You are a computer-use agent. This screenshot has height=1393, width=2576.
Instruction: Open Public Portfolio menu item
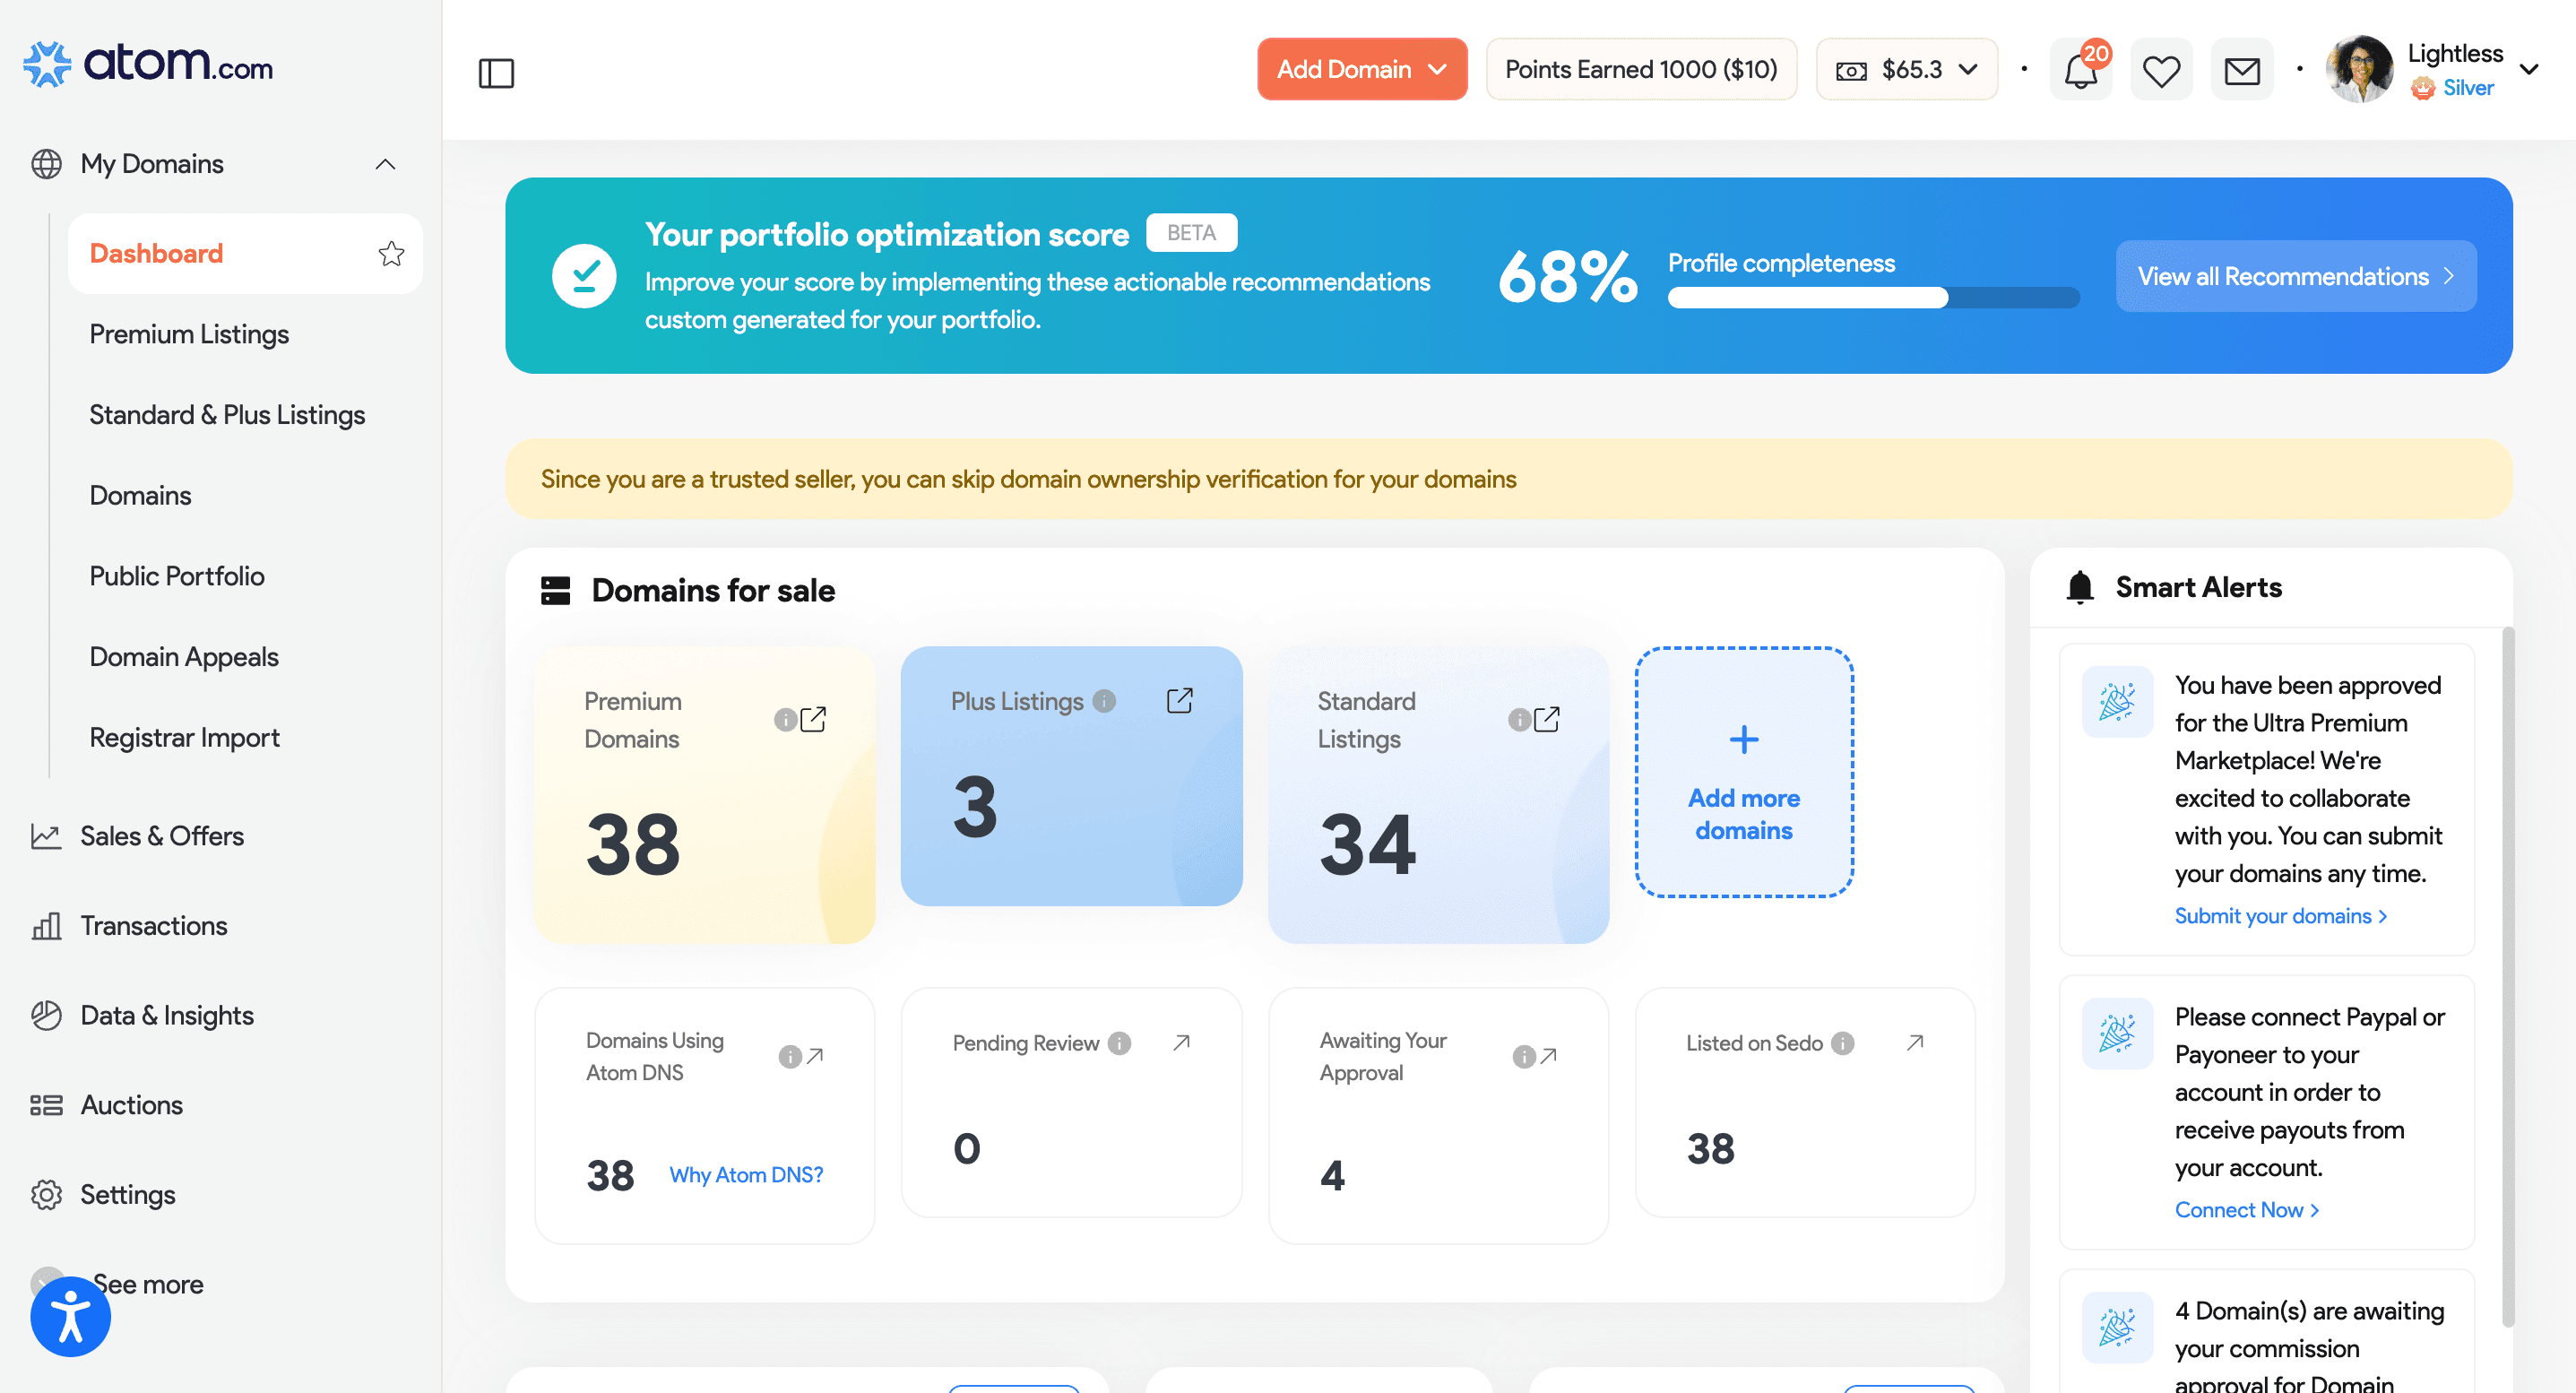coord(177,576)
